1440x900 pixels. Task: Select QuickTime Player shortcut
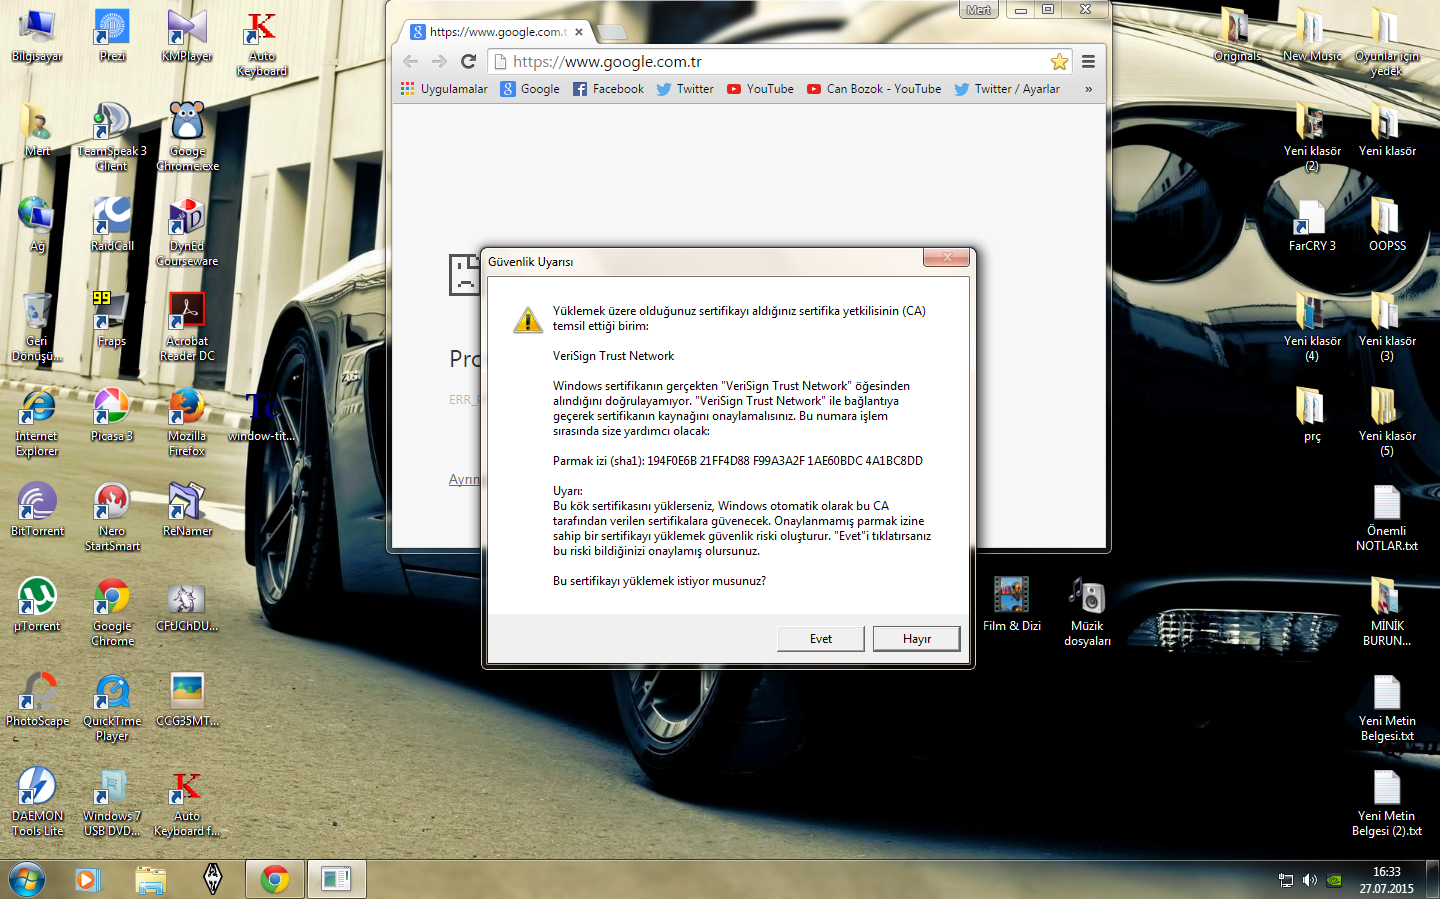112,707
